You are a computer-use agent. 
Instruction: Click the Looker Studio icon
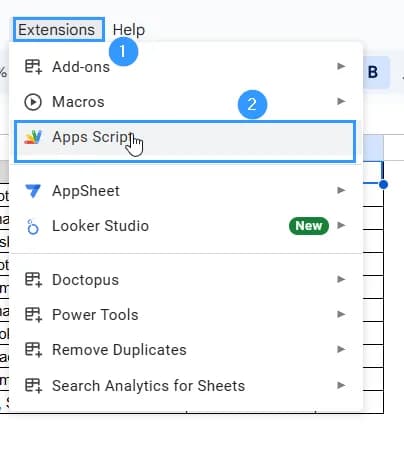point(33,227)
